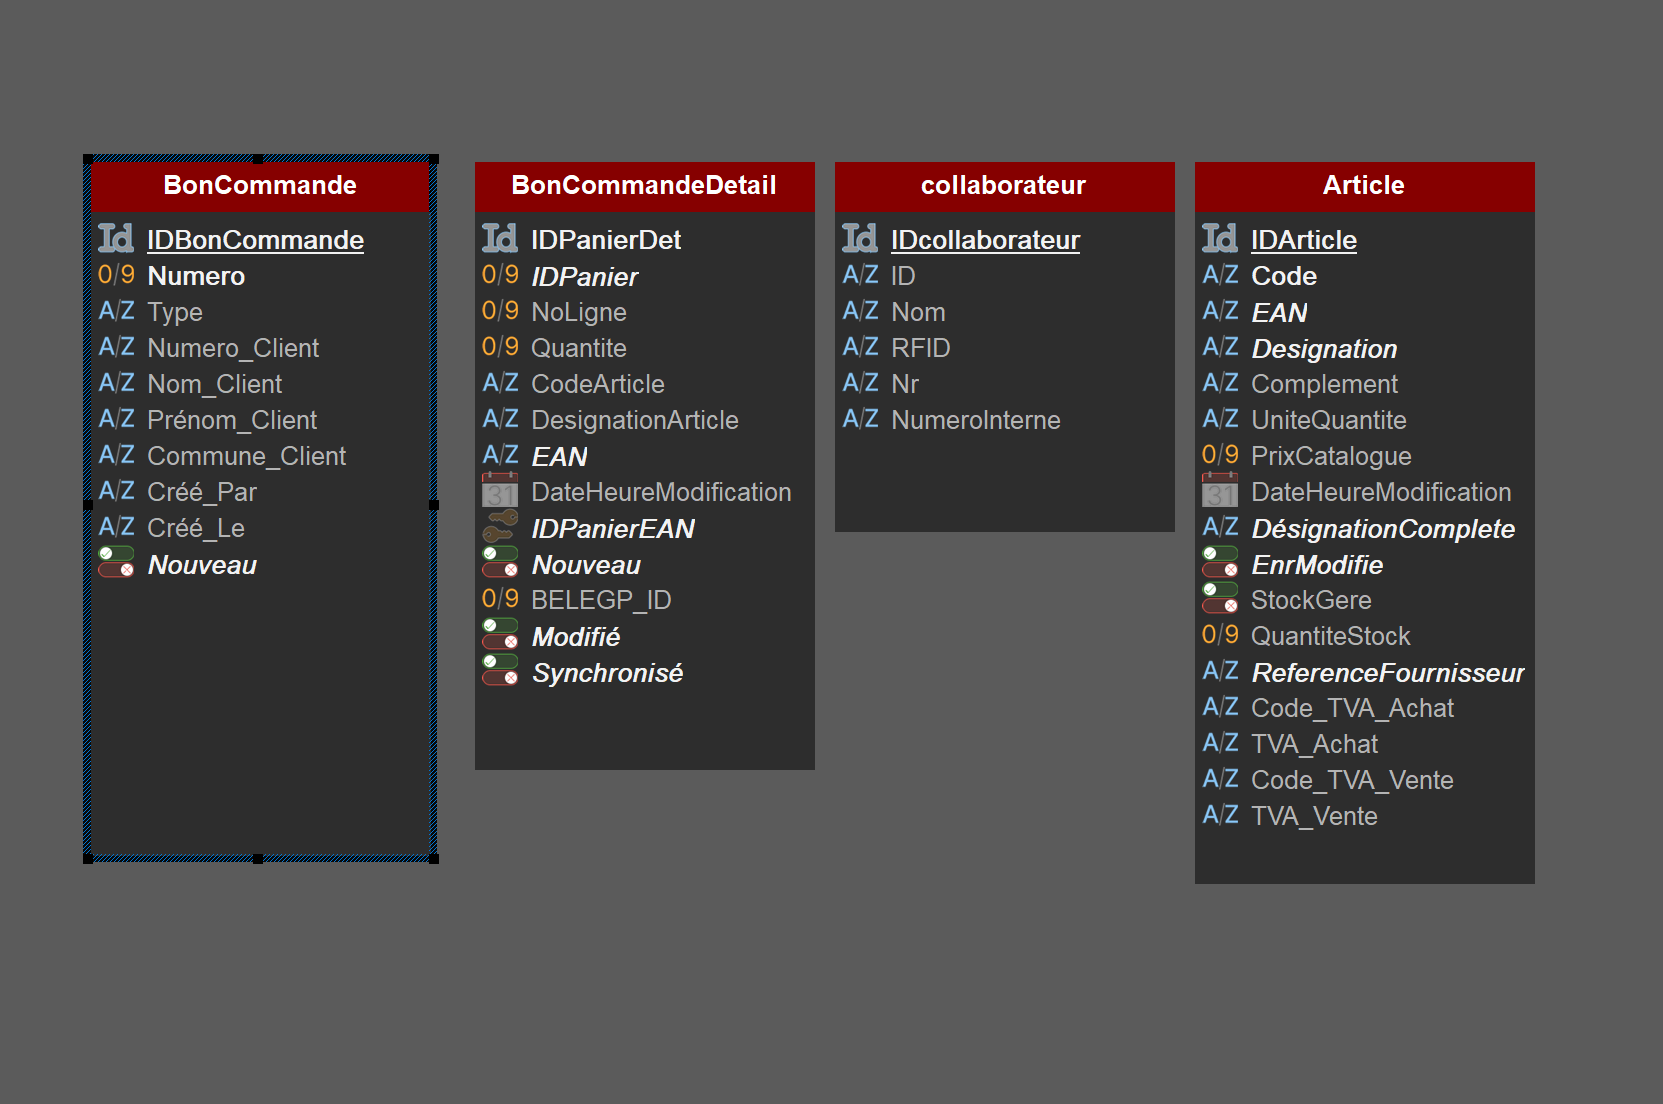1663x1104 pixels.
Task: Select the IDArticle key field
Action: click(1304, 240)
